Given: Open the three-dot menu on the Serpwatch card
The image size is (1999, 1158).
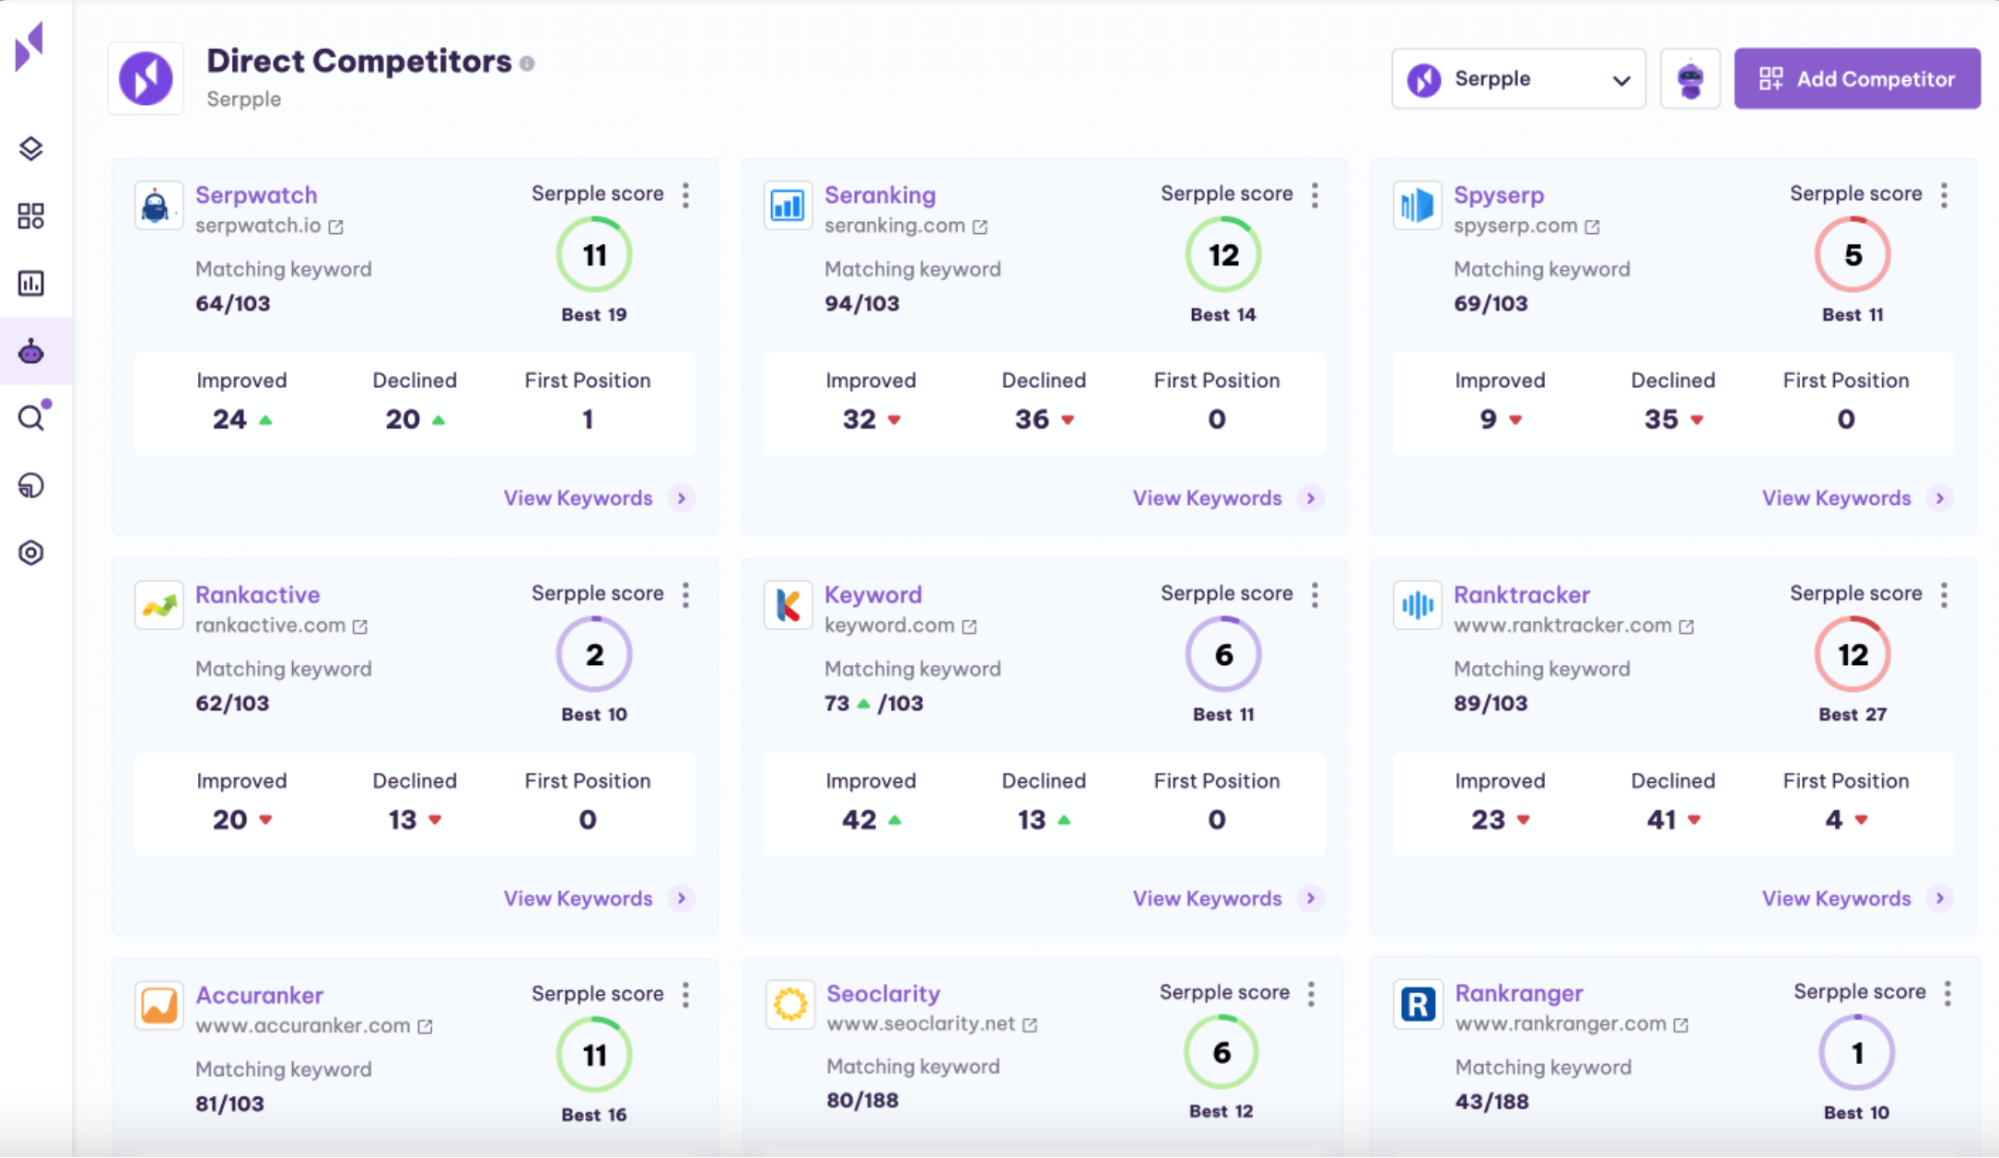Looking at the screenshot, I should pyautogui.click(x=686, y=195).
